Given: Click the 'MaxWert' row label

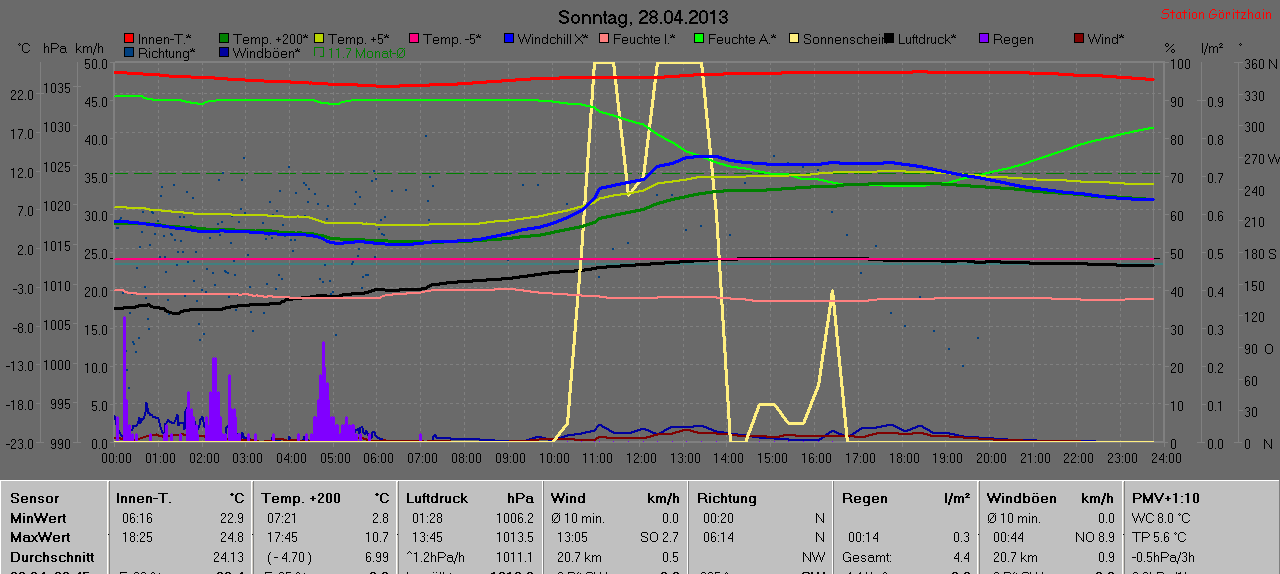Looking at the screenshot, I should point(41,537).
